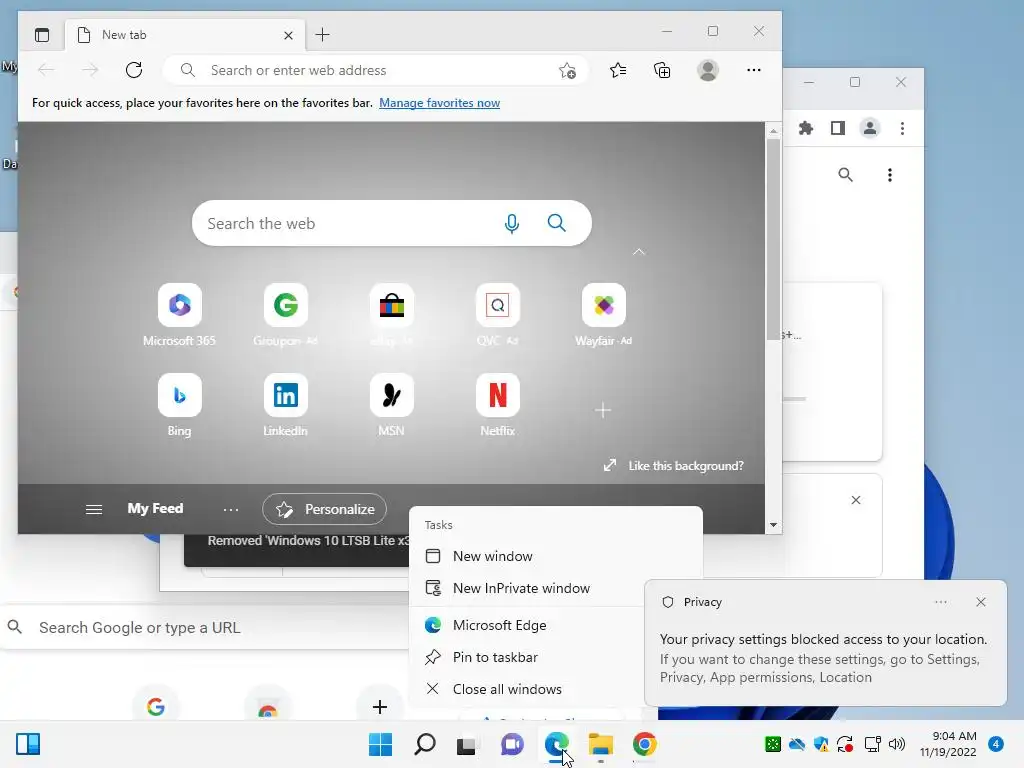This screenshot has height=768, width=1024.
Task: Open Microsoft 365 quick link
Action: point(180,305)
